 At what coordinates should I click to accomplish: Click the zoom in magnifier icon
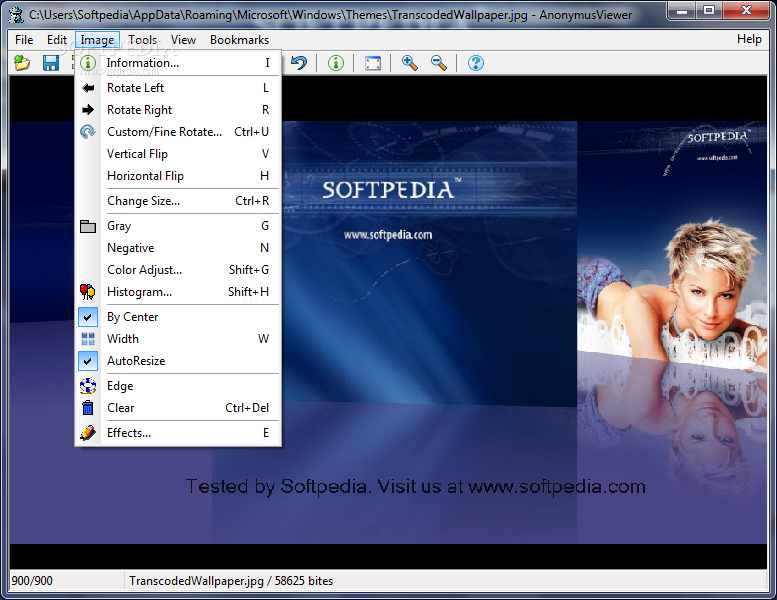click(x=410, y=63)
